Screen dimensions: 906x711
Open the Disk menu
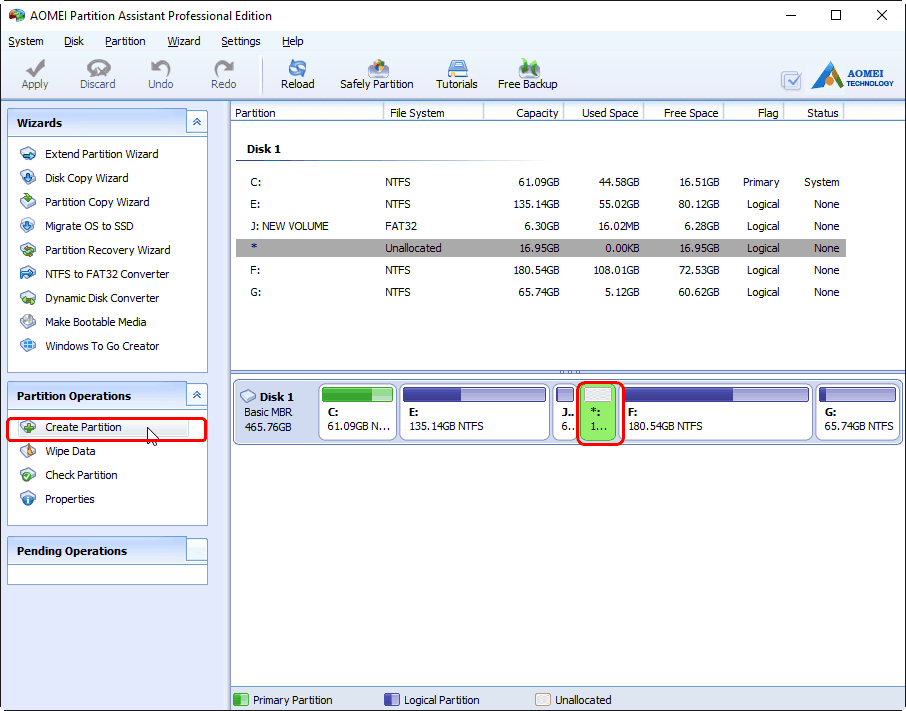tap(74, 41)
